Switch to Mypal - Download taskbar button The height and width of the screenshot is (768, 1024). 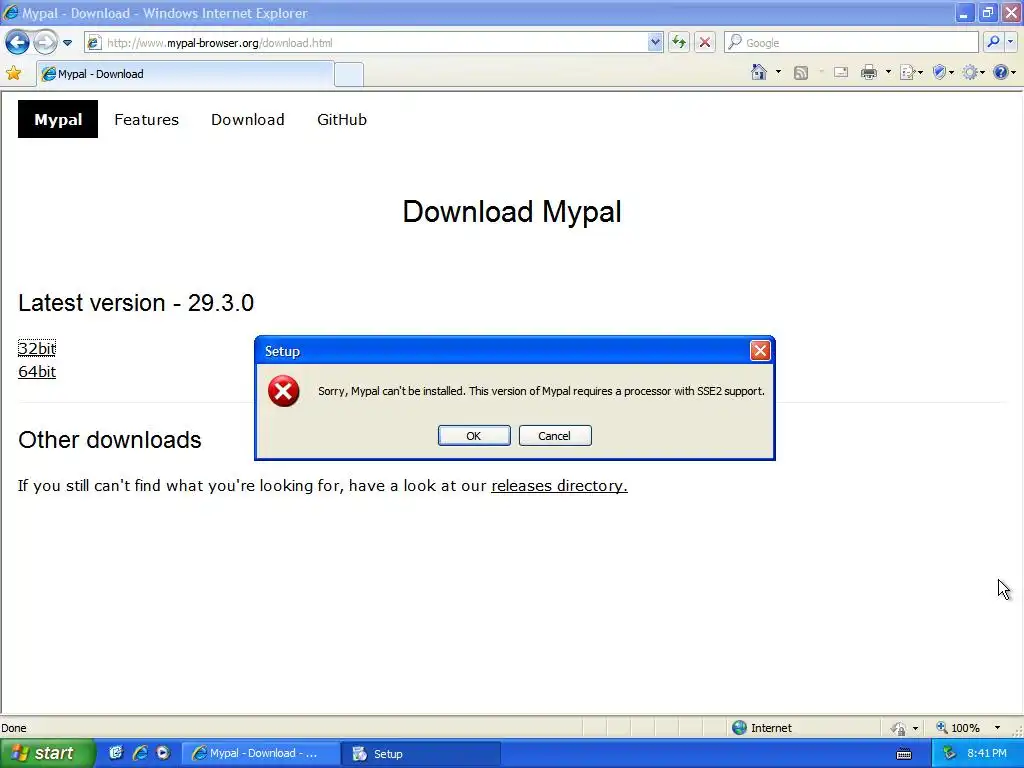pos(261,754)
